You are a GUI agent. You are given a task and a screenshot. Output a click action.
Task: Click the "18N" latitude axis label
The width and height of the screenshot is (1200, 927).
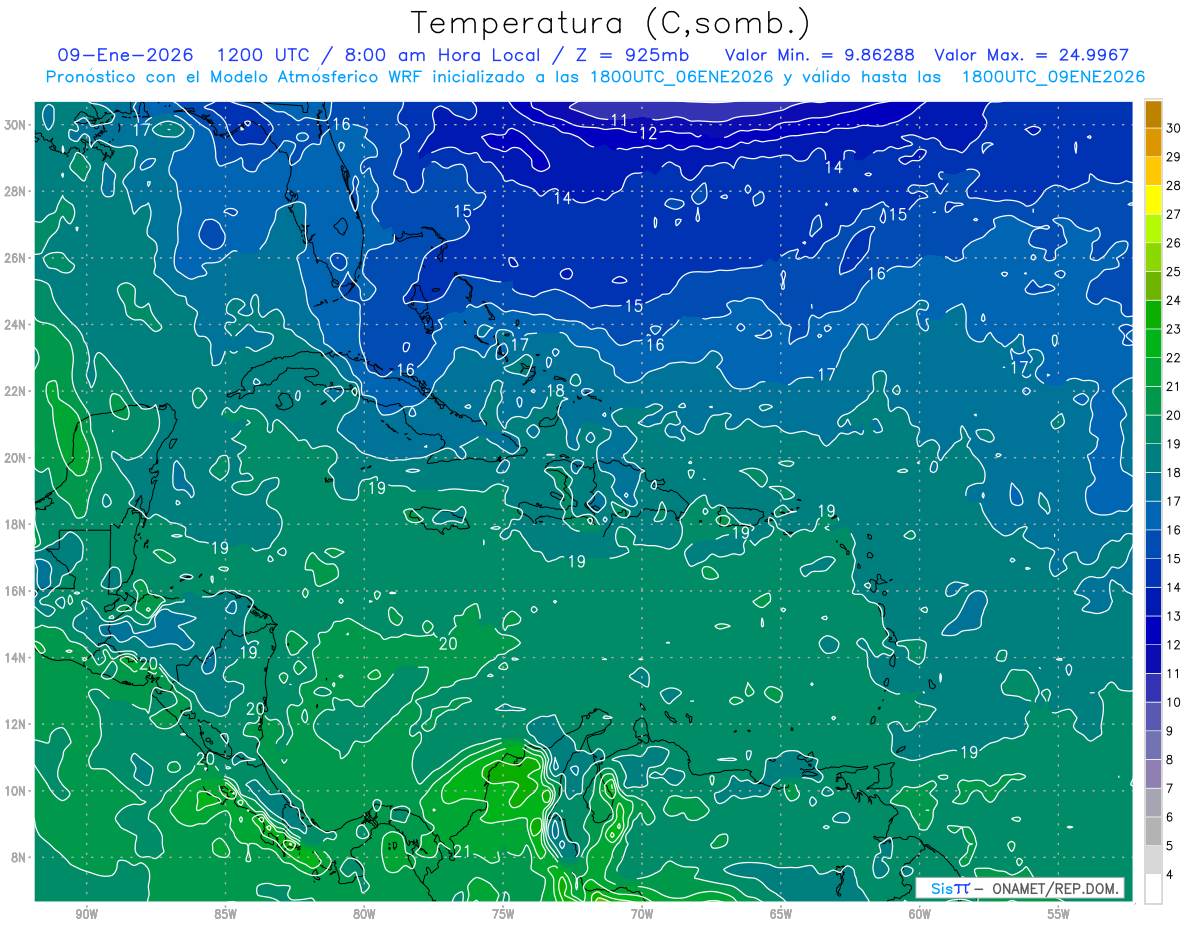coord(17,524)
